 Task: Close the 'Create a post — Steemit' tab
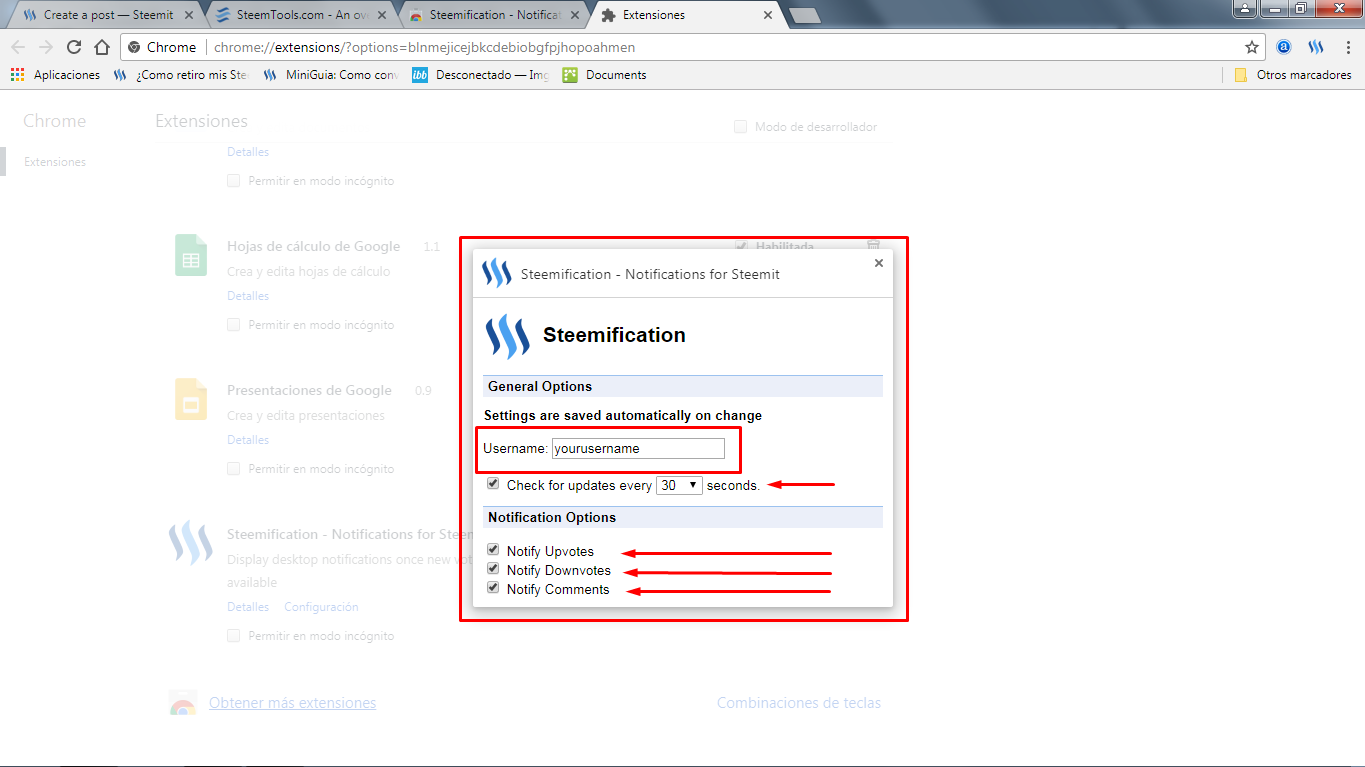coord(189,15)
